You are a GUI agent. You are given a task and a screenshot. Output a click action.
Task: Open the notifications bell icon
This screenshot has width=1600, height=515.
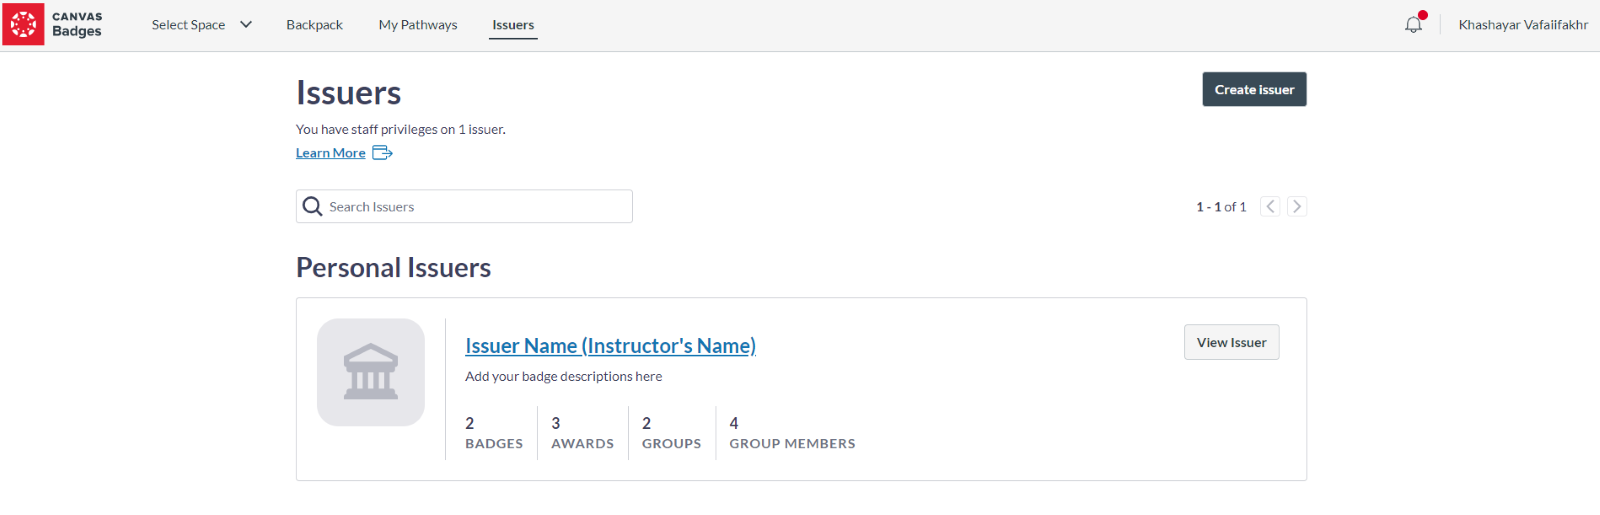pyautogui.click(x=1413, y=24)
